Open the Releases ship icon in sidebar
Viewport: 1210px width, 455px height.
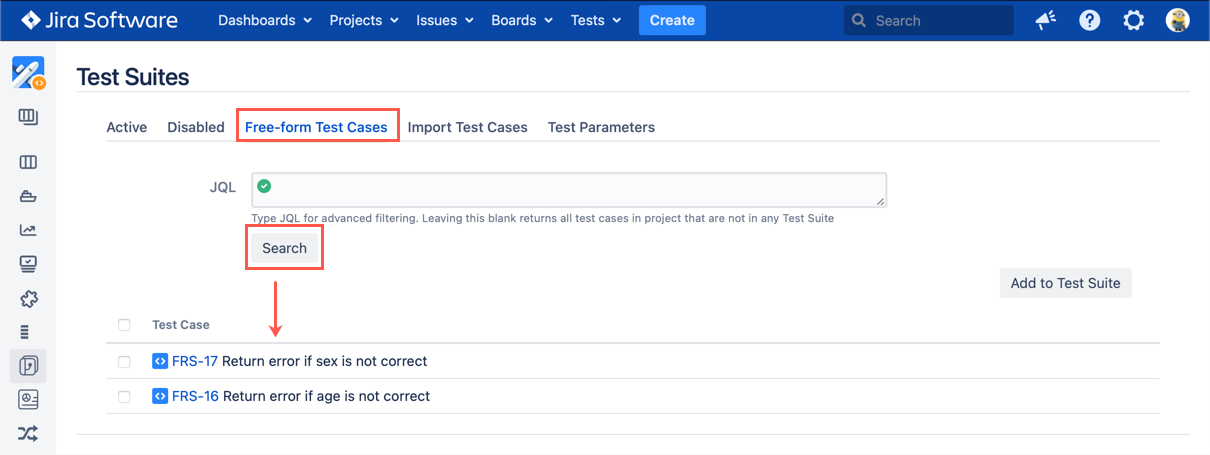pyautogui.click(x=28, y=196)
